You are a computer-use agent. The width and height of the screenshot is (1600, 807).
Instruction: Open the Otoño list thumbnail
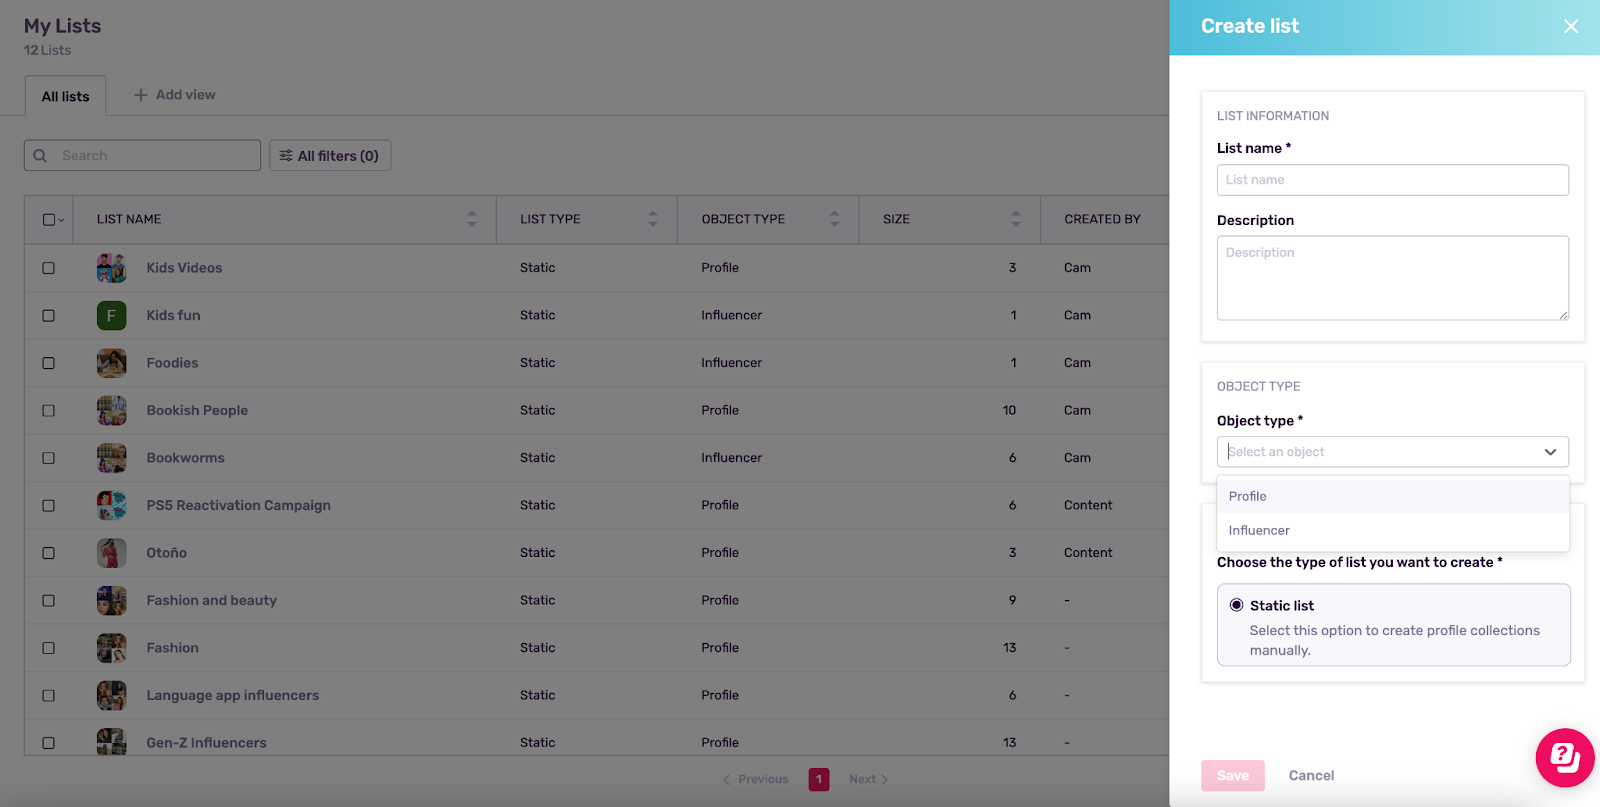111,553
